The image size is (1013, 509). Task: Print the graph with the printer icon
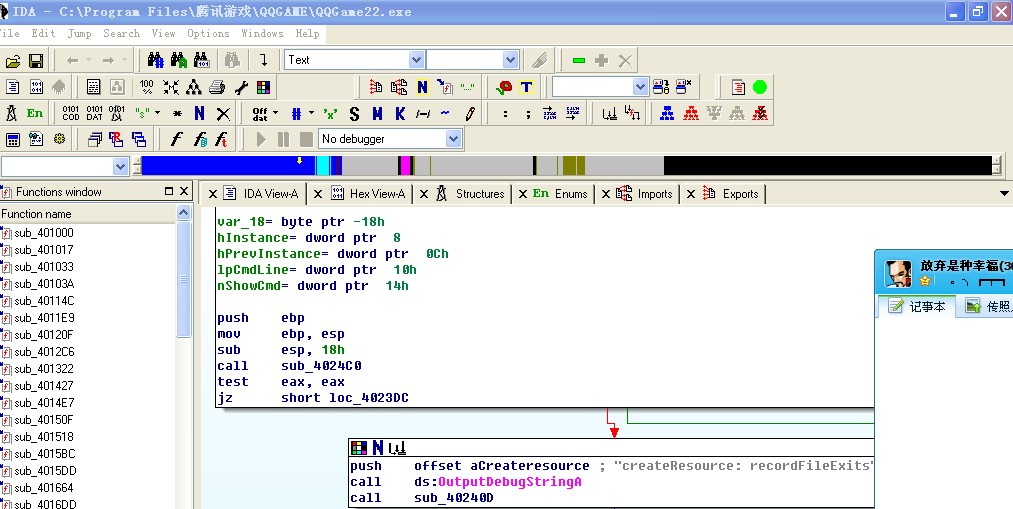[217, 87]
